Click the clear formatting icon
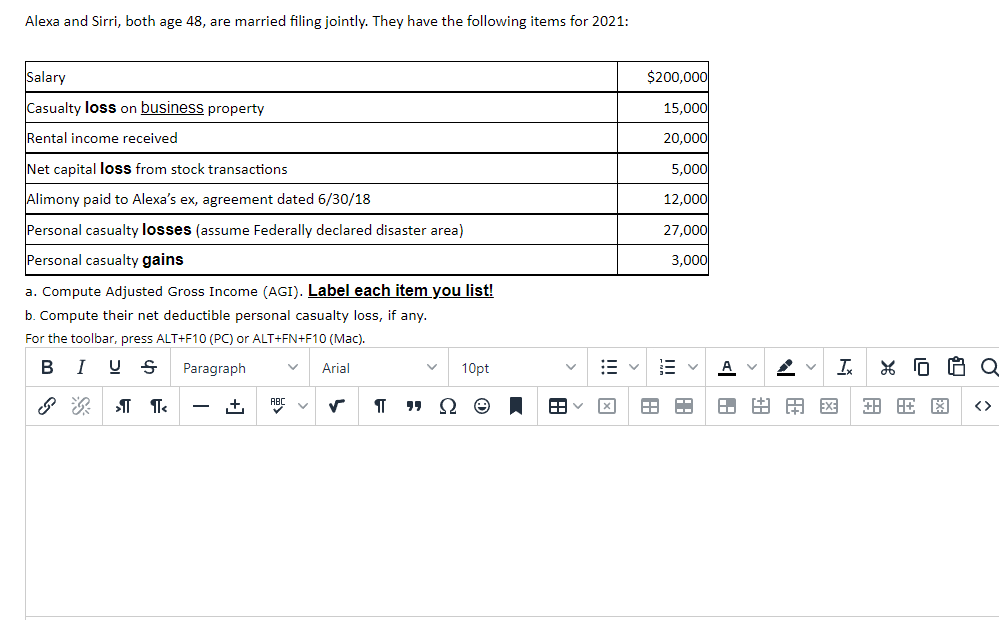This screenshot has width=999, height=620. coord(845,367)
